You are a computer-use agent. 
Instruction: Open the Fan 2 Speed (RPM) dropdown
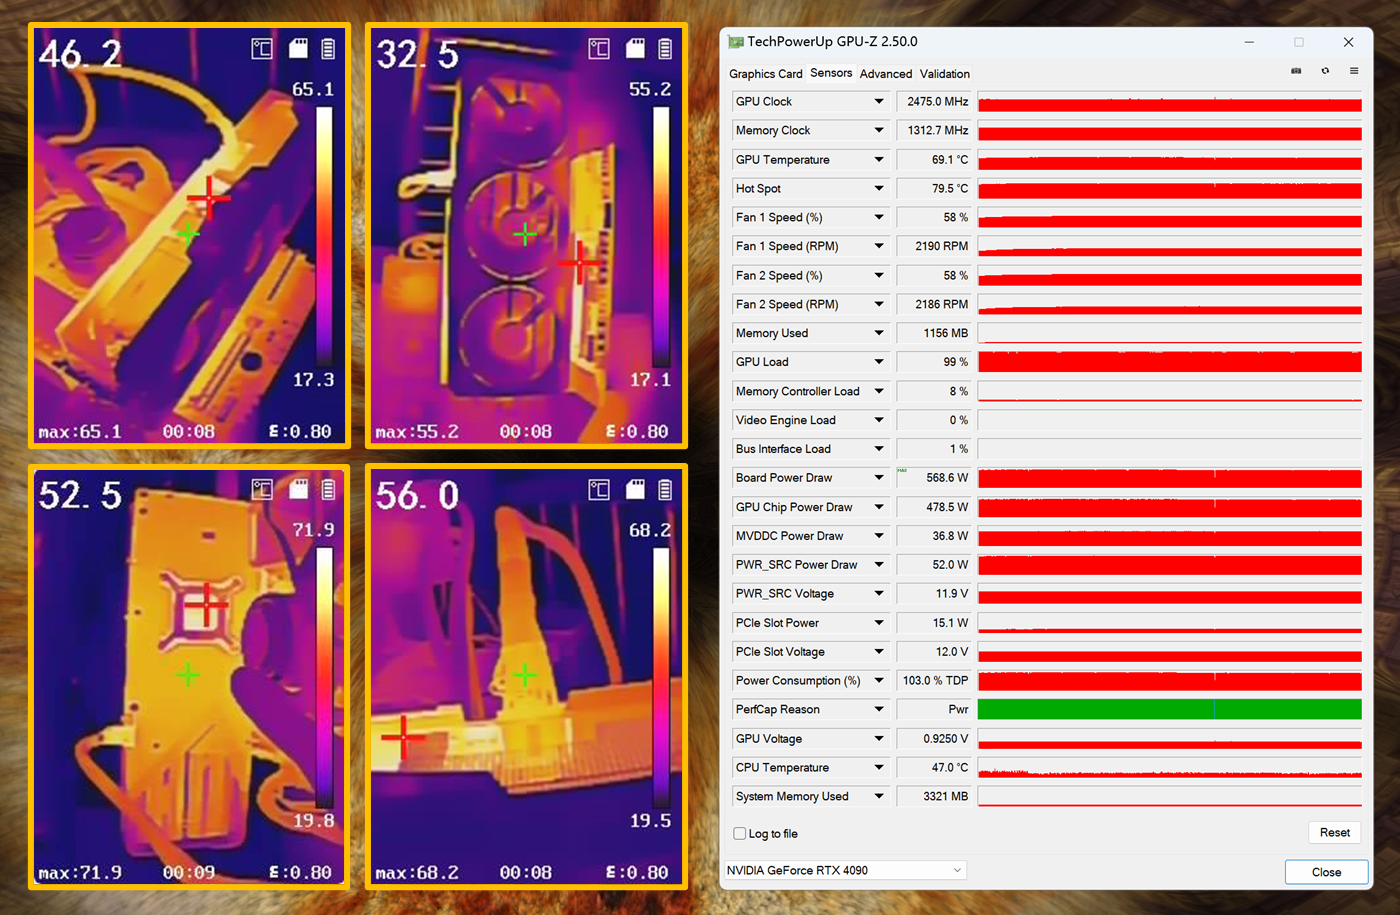coord(879,305)
